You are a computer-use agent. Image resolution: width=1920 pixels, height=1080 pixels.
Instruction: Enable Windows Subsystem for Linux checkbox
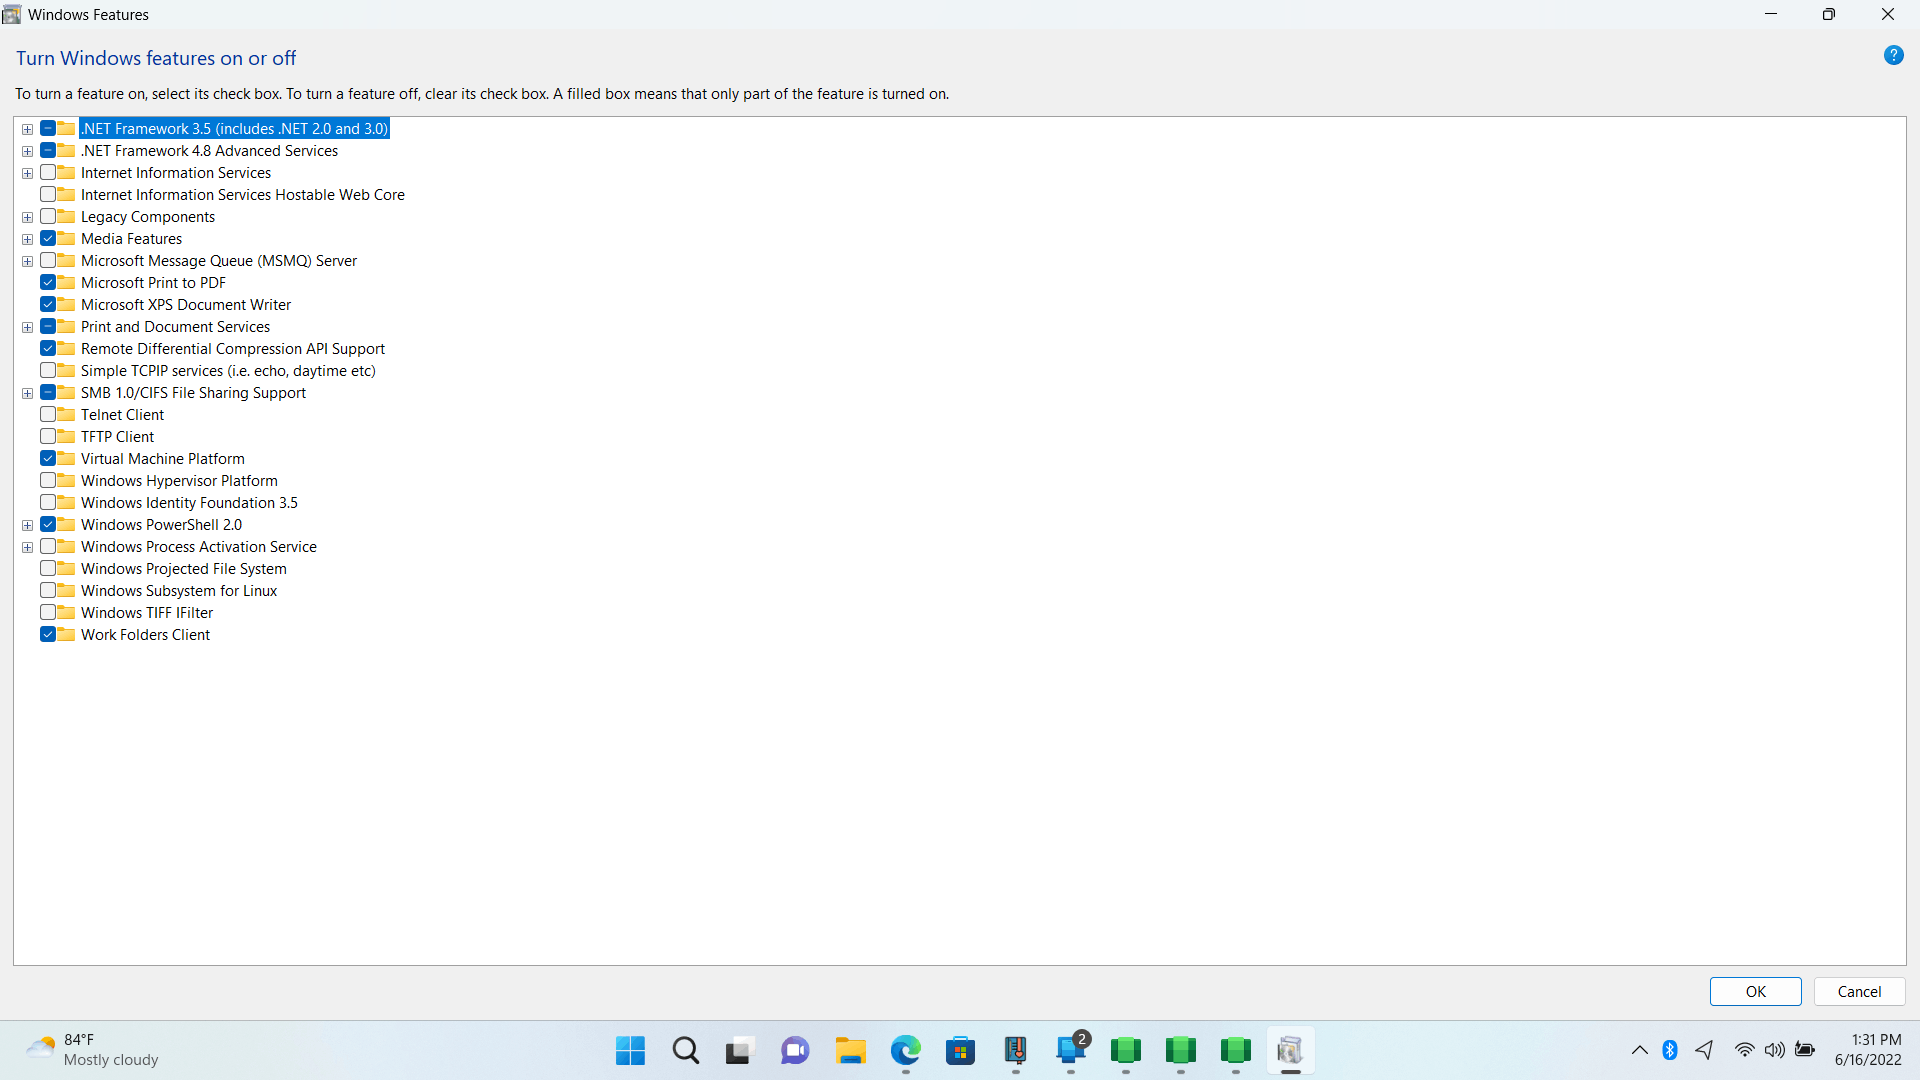pyautogui.click(x=47, y=590)
